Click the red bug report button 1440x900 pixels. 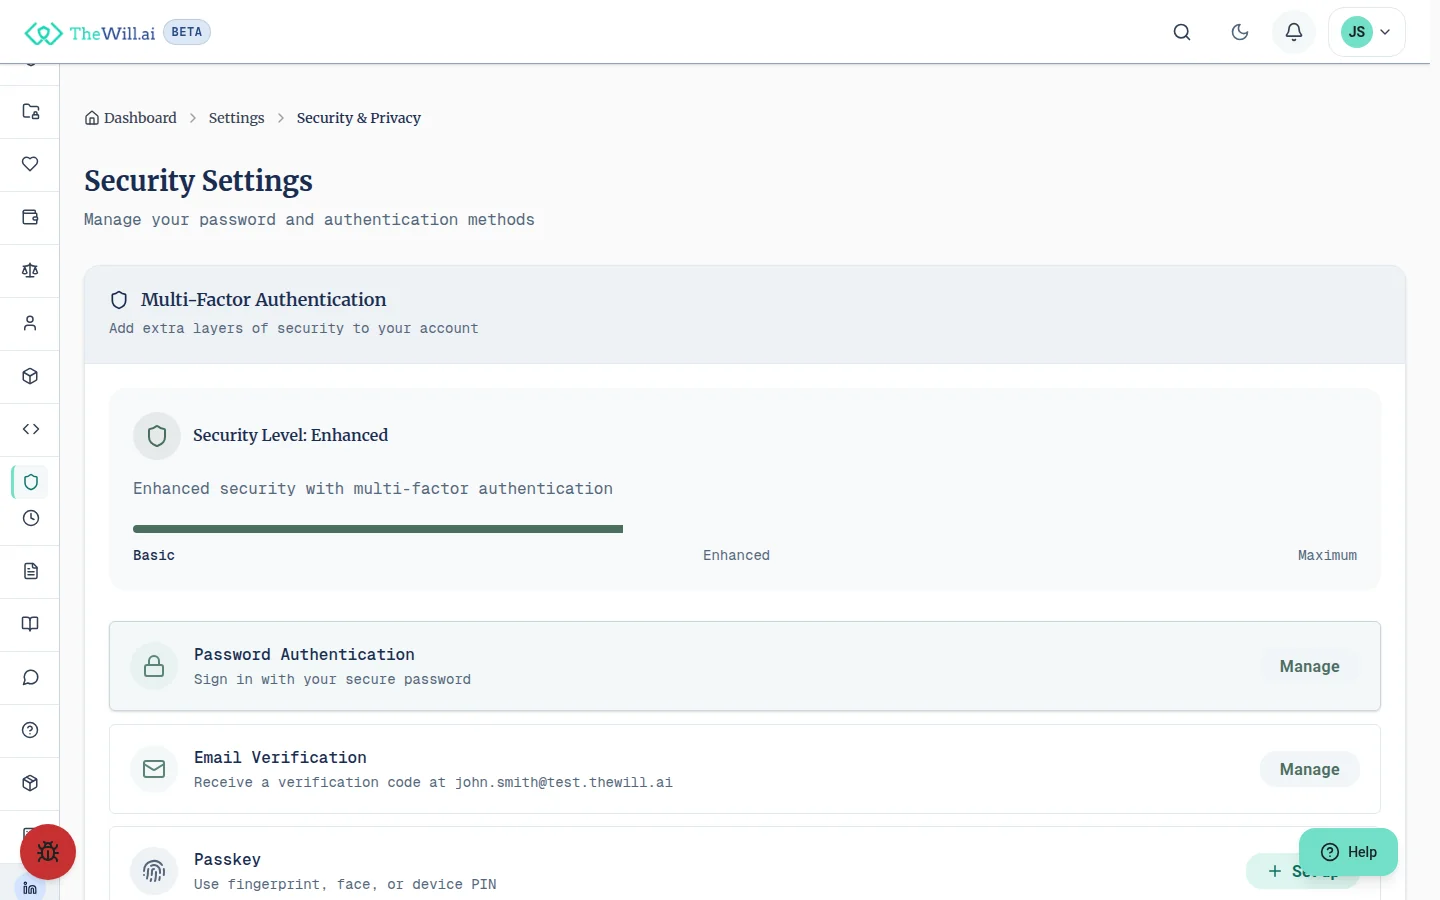click(48, 852)
